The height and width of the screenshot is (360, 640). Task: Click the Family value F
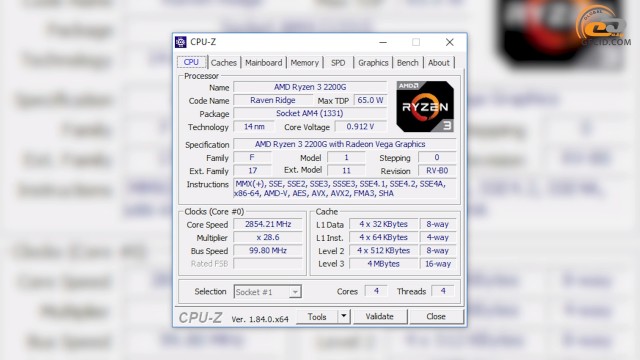coord(252,157)
